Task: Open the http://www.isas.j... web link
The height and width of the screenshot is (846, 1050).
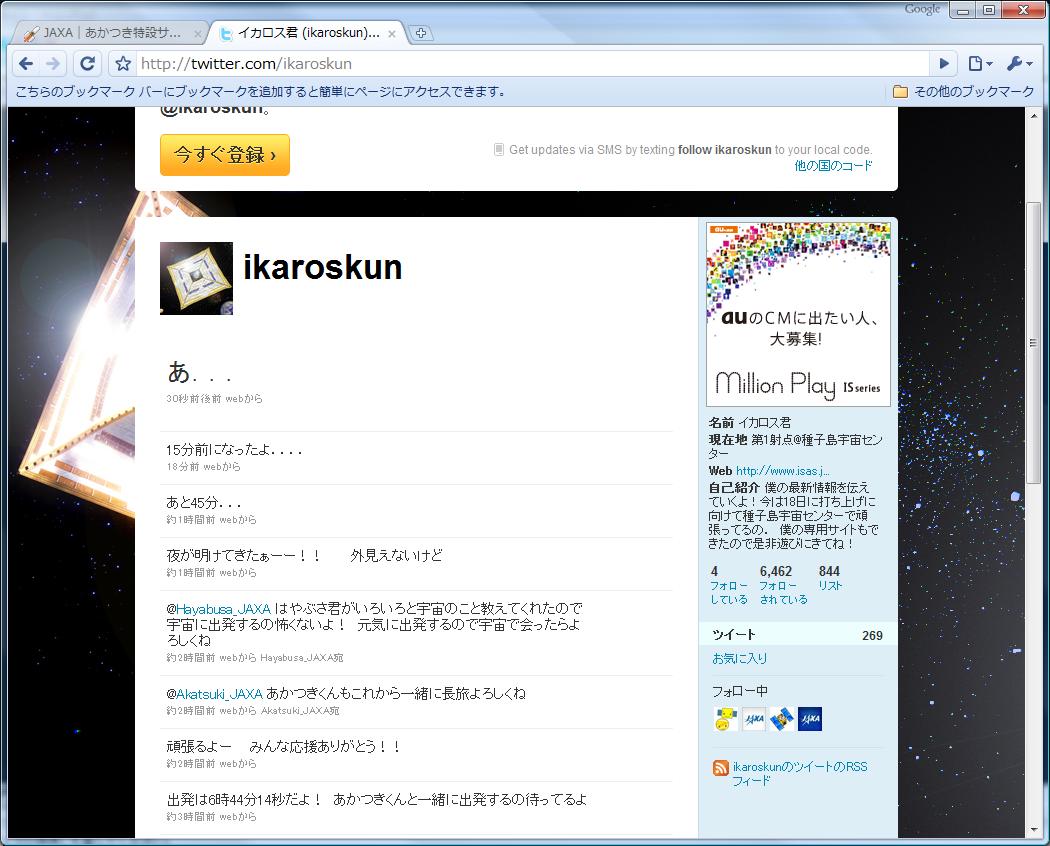Action: 782,471
